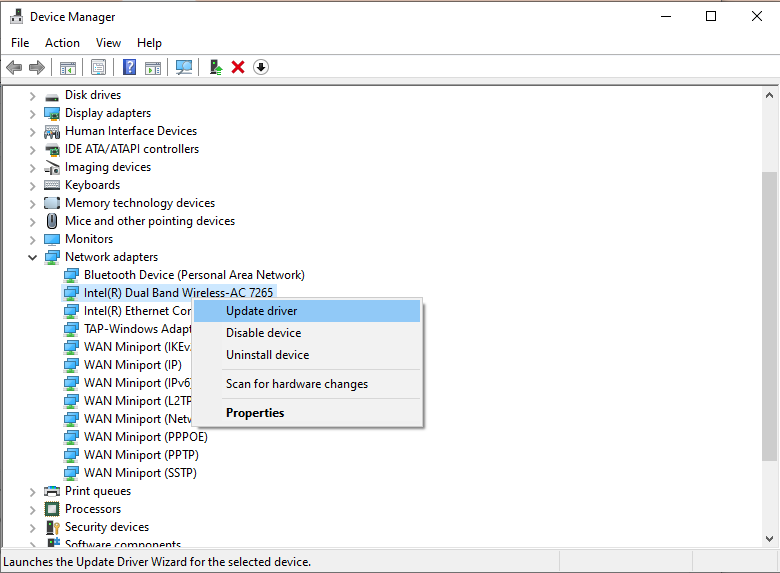The height and width of the screenshot is (573, 780).
Task: Expand the Disk drives node
Action: point(32,96)
